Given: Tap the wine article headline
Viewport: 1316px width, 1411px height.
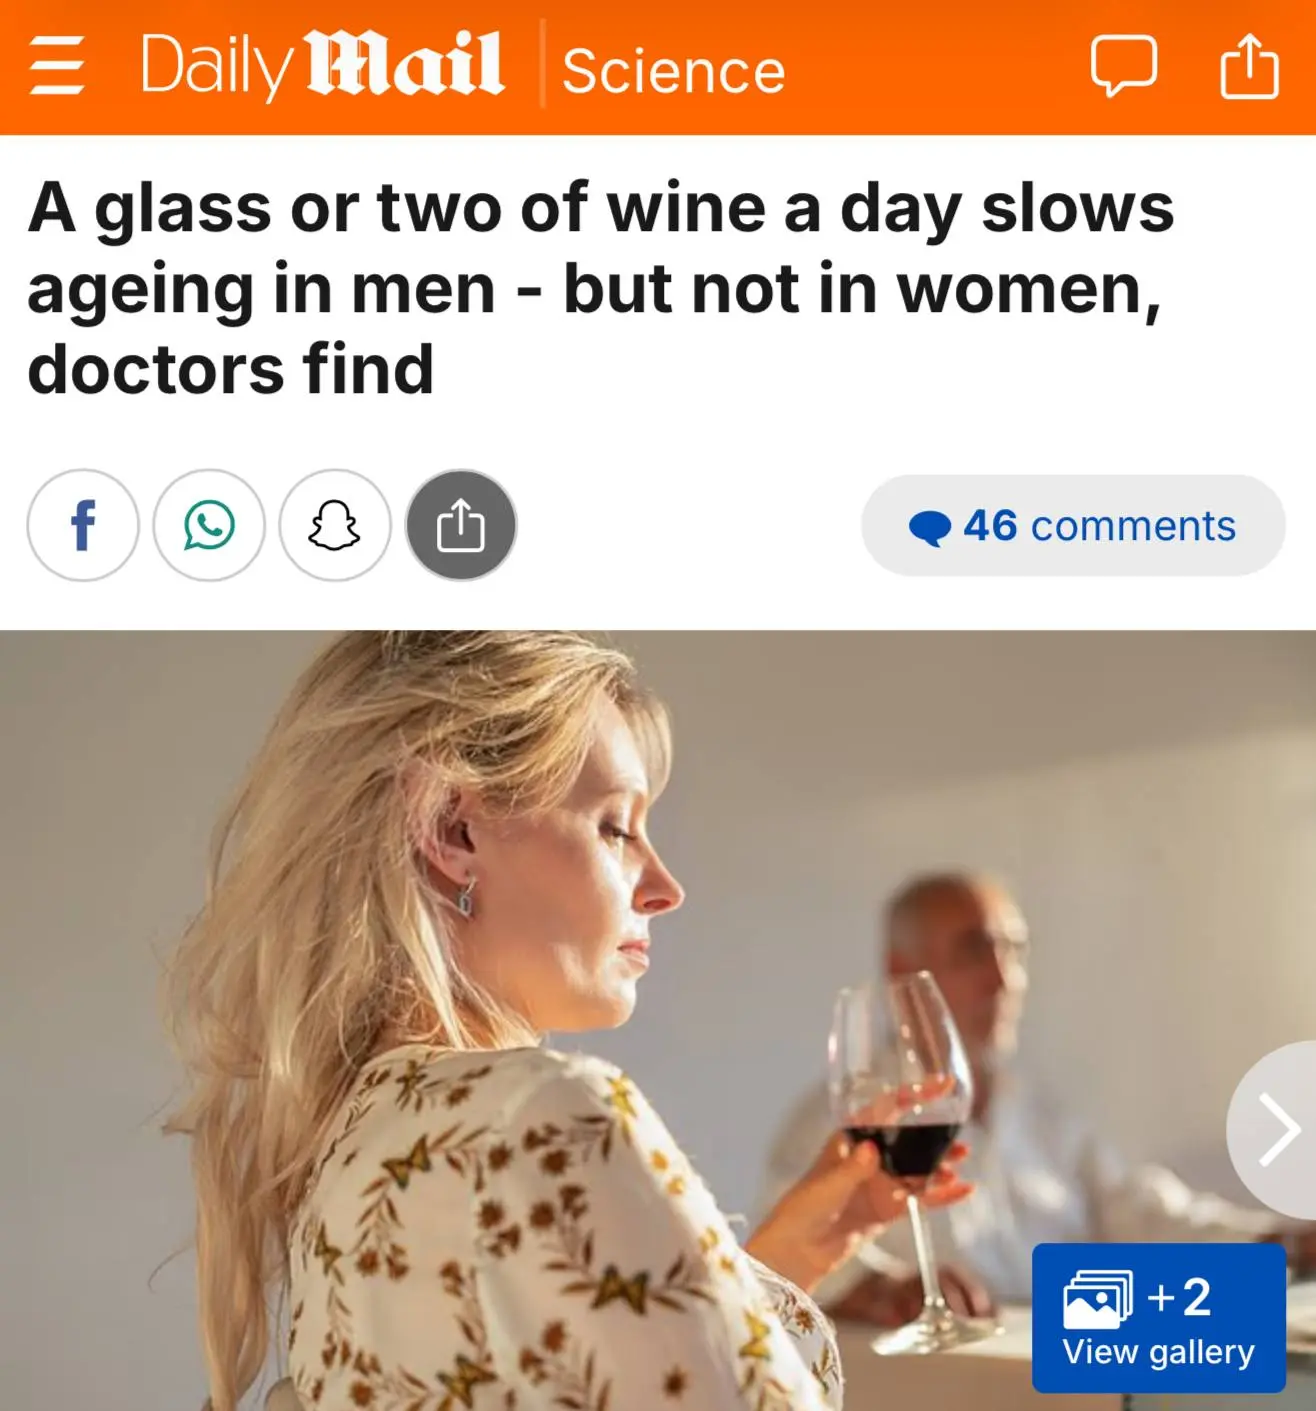Looking at the screenshot, I should [600, 288].
